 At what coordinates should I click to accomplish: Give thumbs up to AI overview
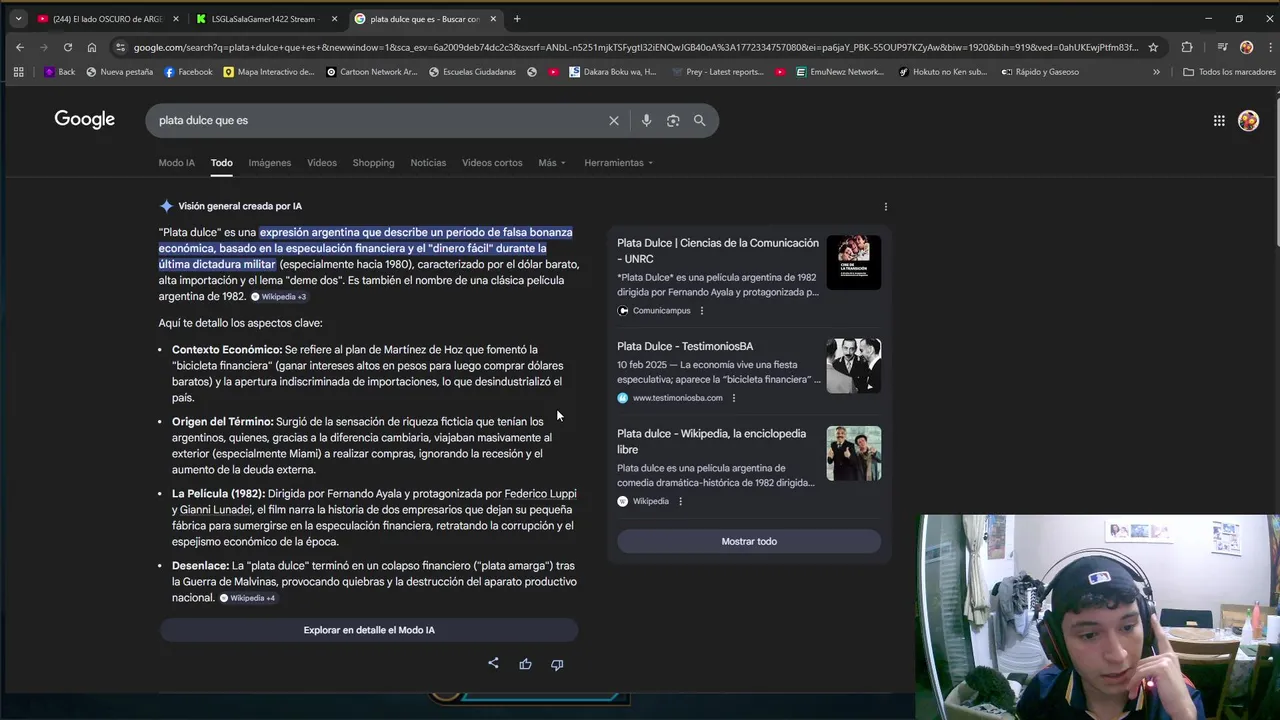525,663
